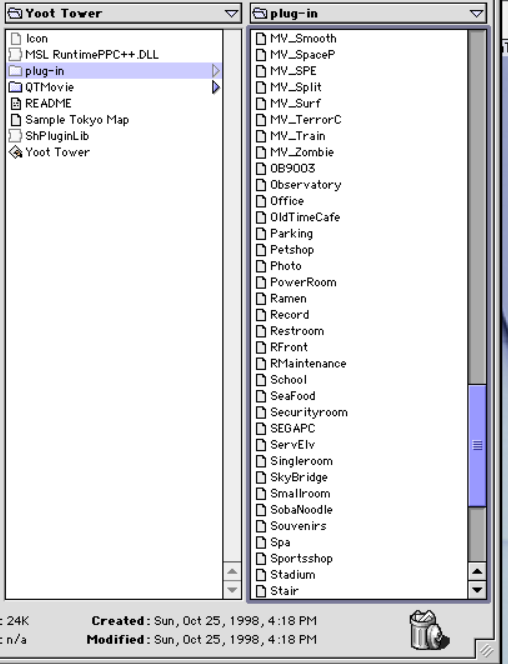The height and width of the screenshot is (664, 508).
Task: Click the Spa file icon
Action: [261, 542]
